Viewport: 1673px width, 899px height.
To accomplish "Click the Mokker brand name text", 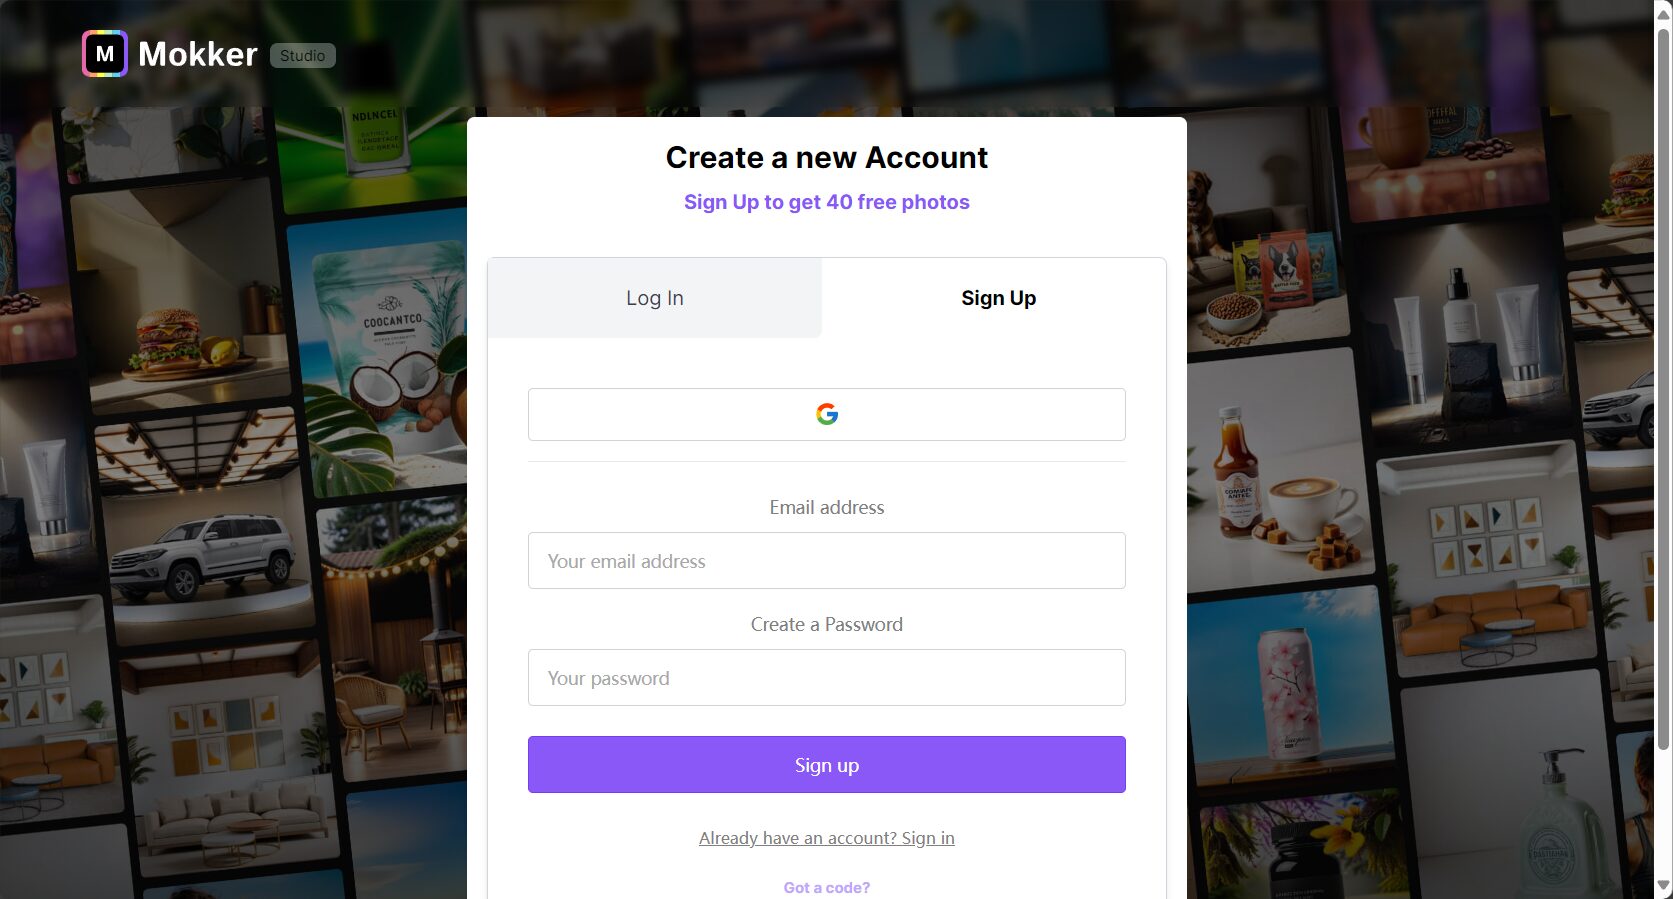I will click(198, 54).
